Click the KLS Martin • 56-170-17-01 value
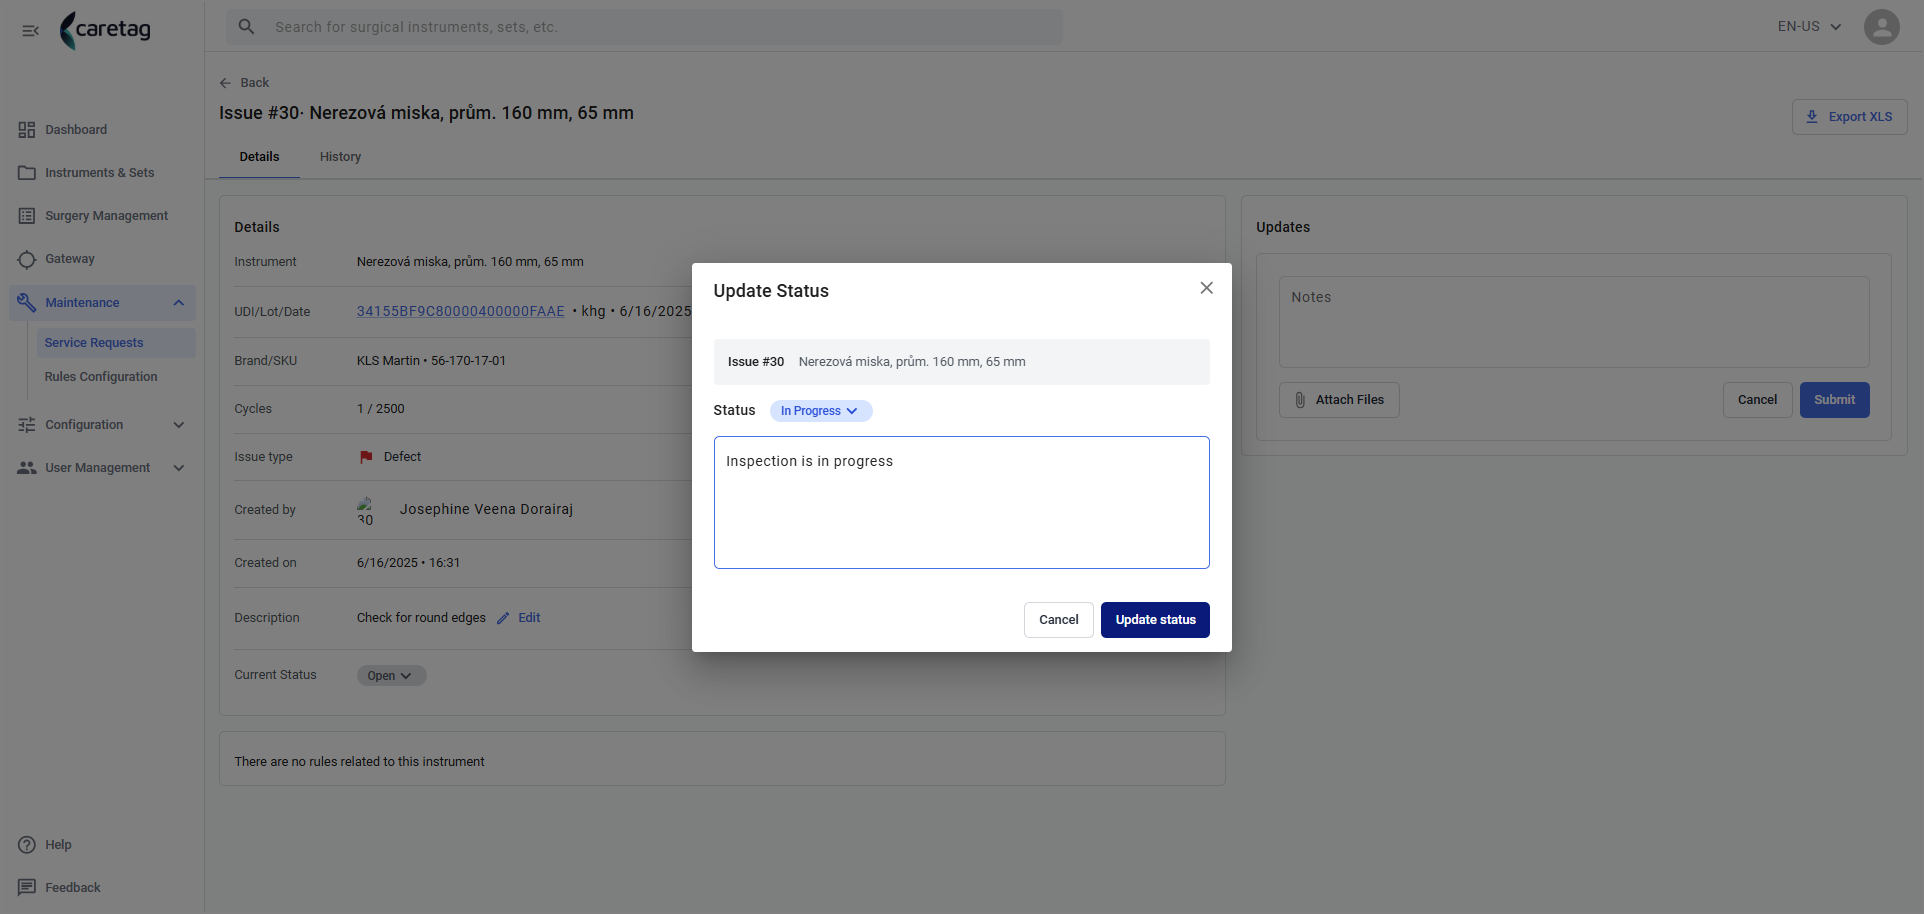 431,361
